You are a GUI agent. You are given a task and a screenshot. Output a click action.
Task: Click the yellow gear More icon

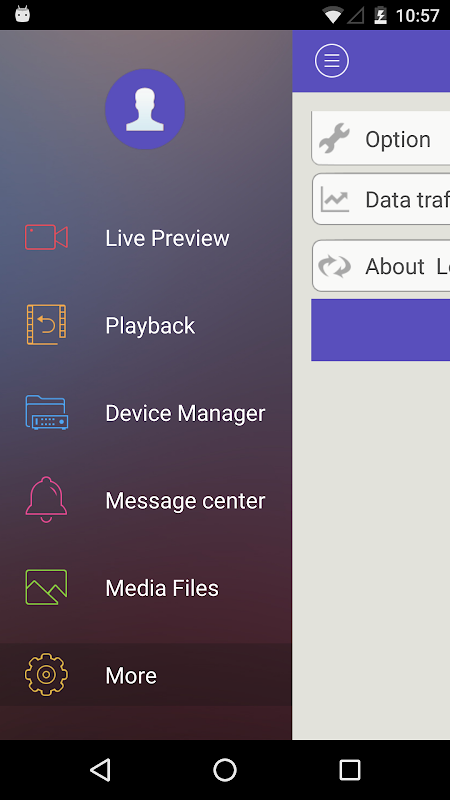46,674
